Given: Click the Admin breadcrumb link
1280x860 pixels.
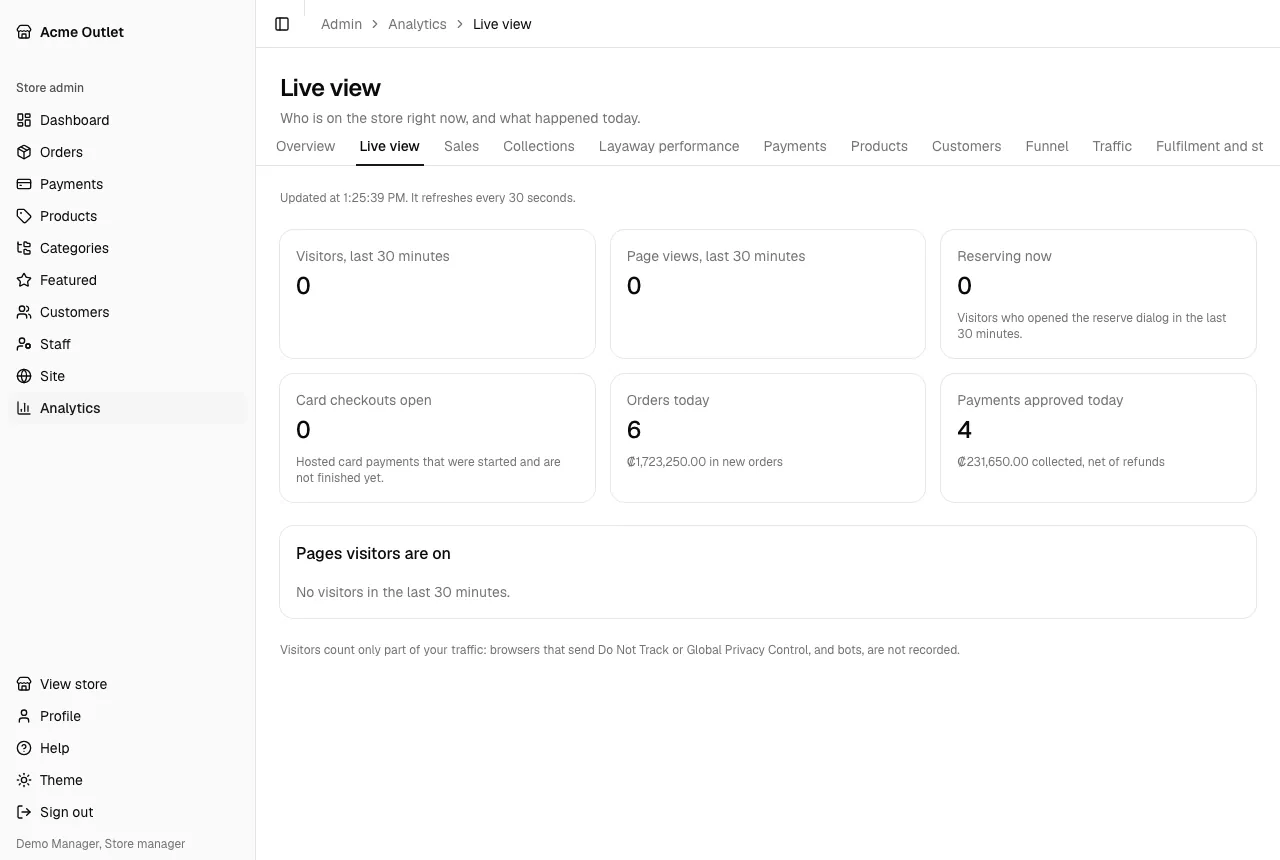Looking at the screenshot, I should [341, 24].
